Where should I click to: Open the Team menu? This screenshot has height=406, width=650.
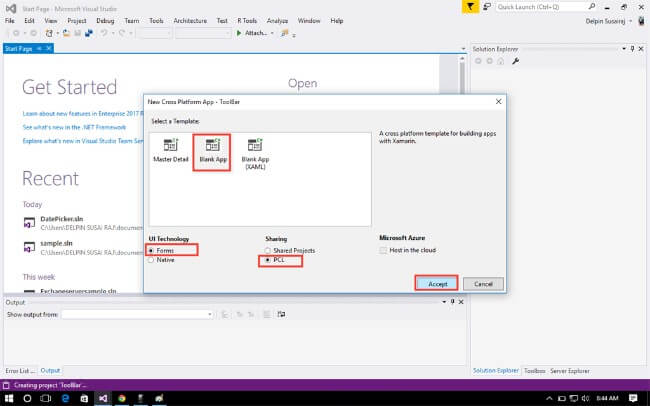(x=132, y=21)
